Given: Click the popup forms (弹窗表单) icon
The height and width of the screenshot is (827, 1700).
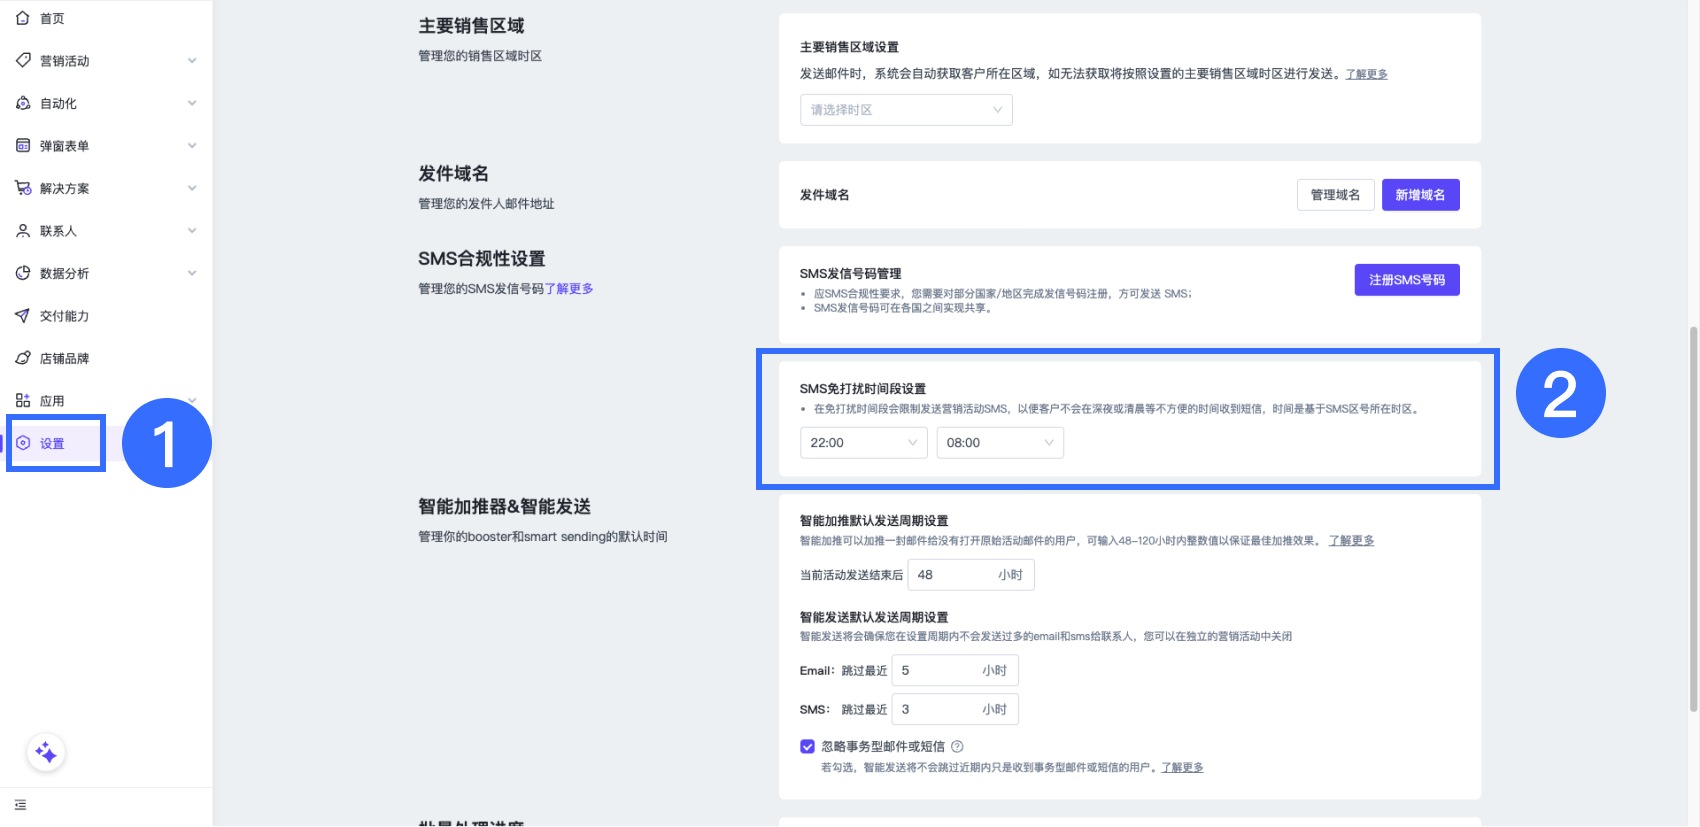Looking at the screenshot, I should pyautogui.click(x=23, y=146).
